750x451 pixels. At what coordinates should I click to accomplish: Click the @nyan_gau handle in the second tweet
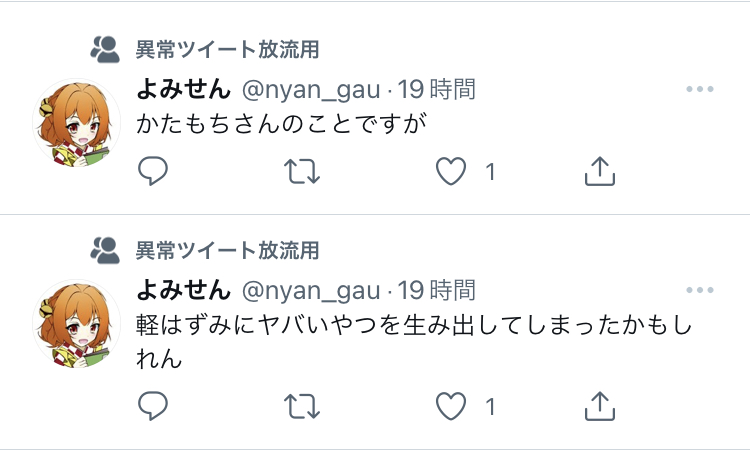(312, 291)
